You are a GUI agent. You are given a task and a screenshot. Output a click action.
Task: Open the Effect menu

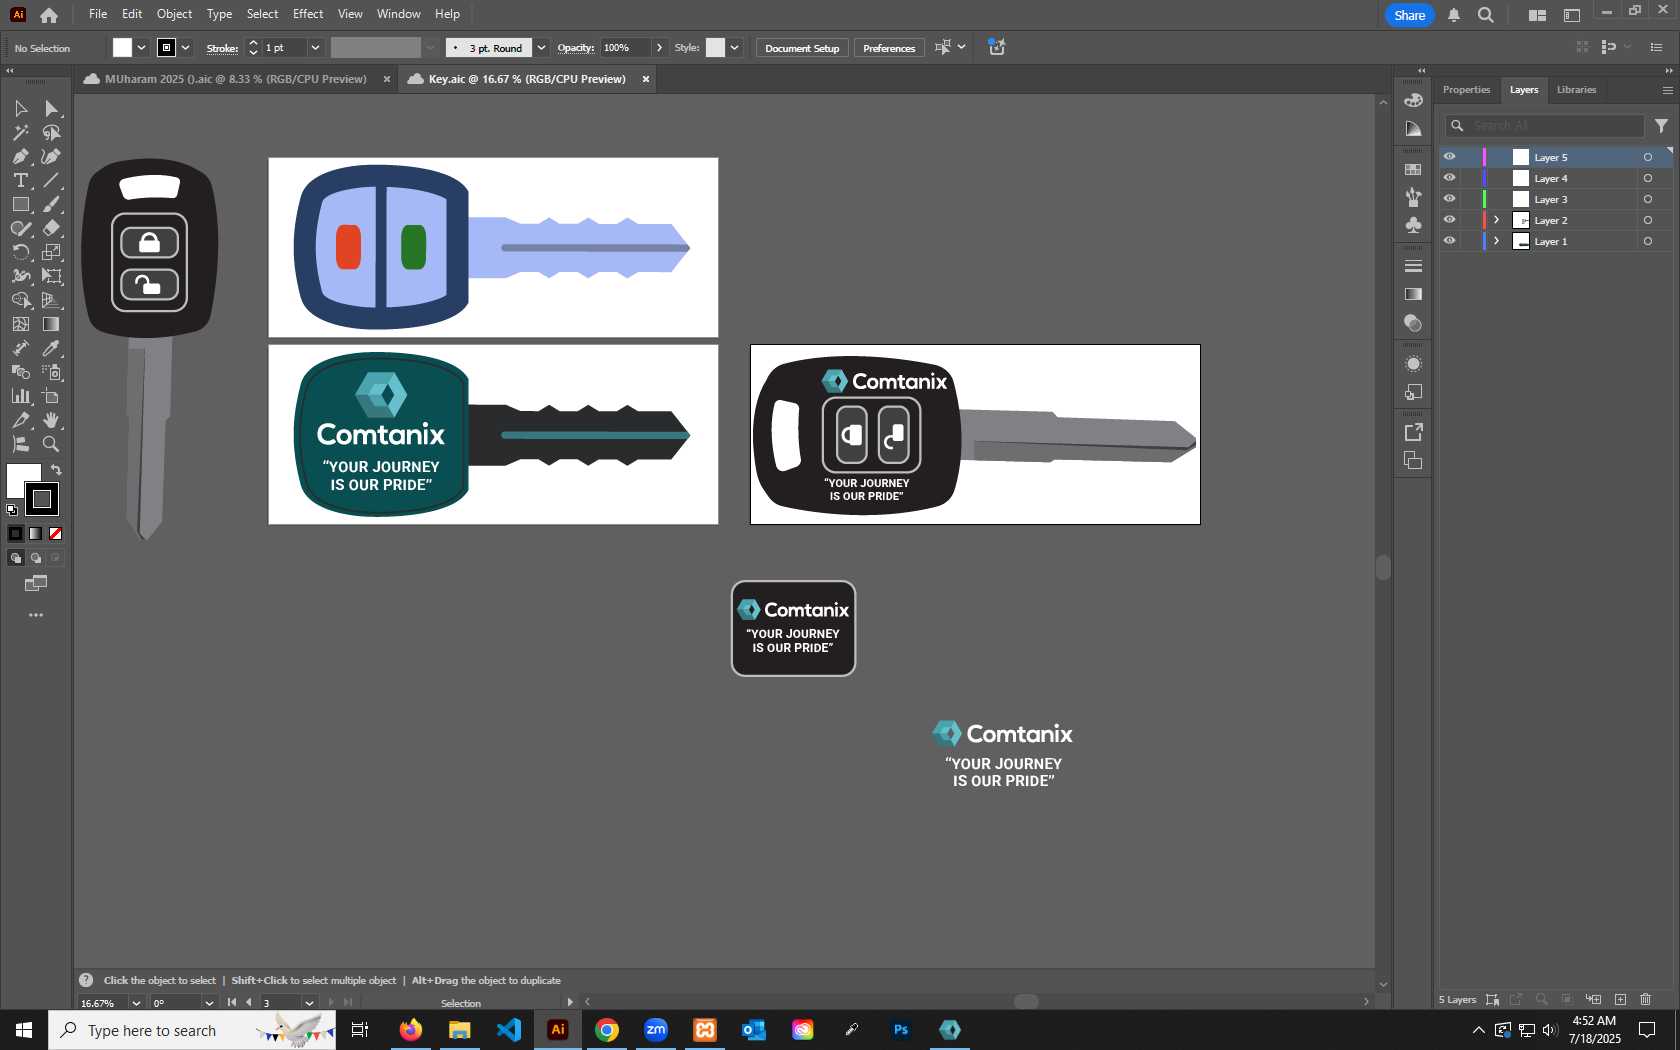308,14
